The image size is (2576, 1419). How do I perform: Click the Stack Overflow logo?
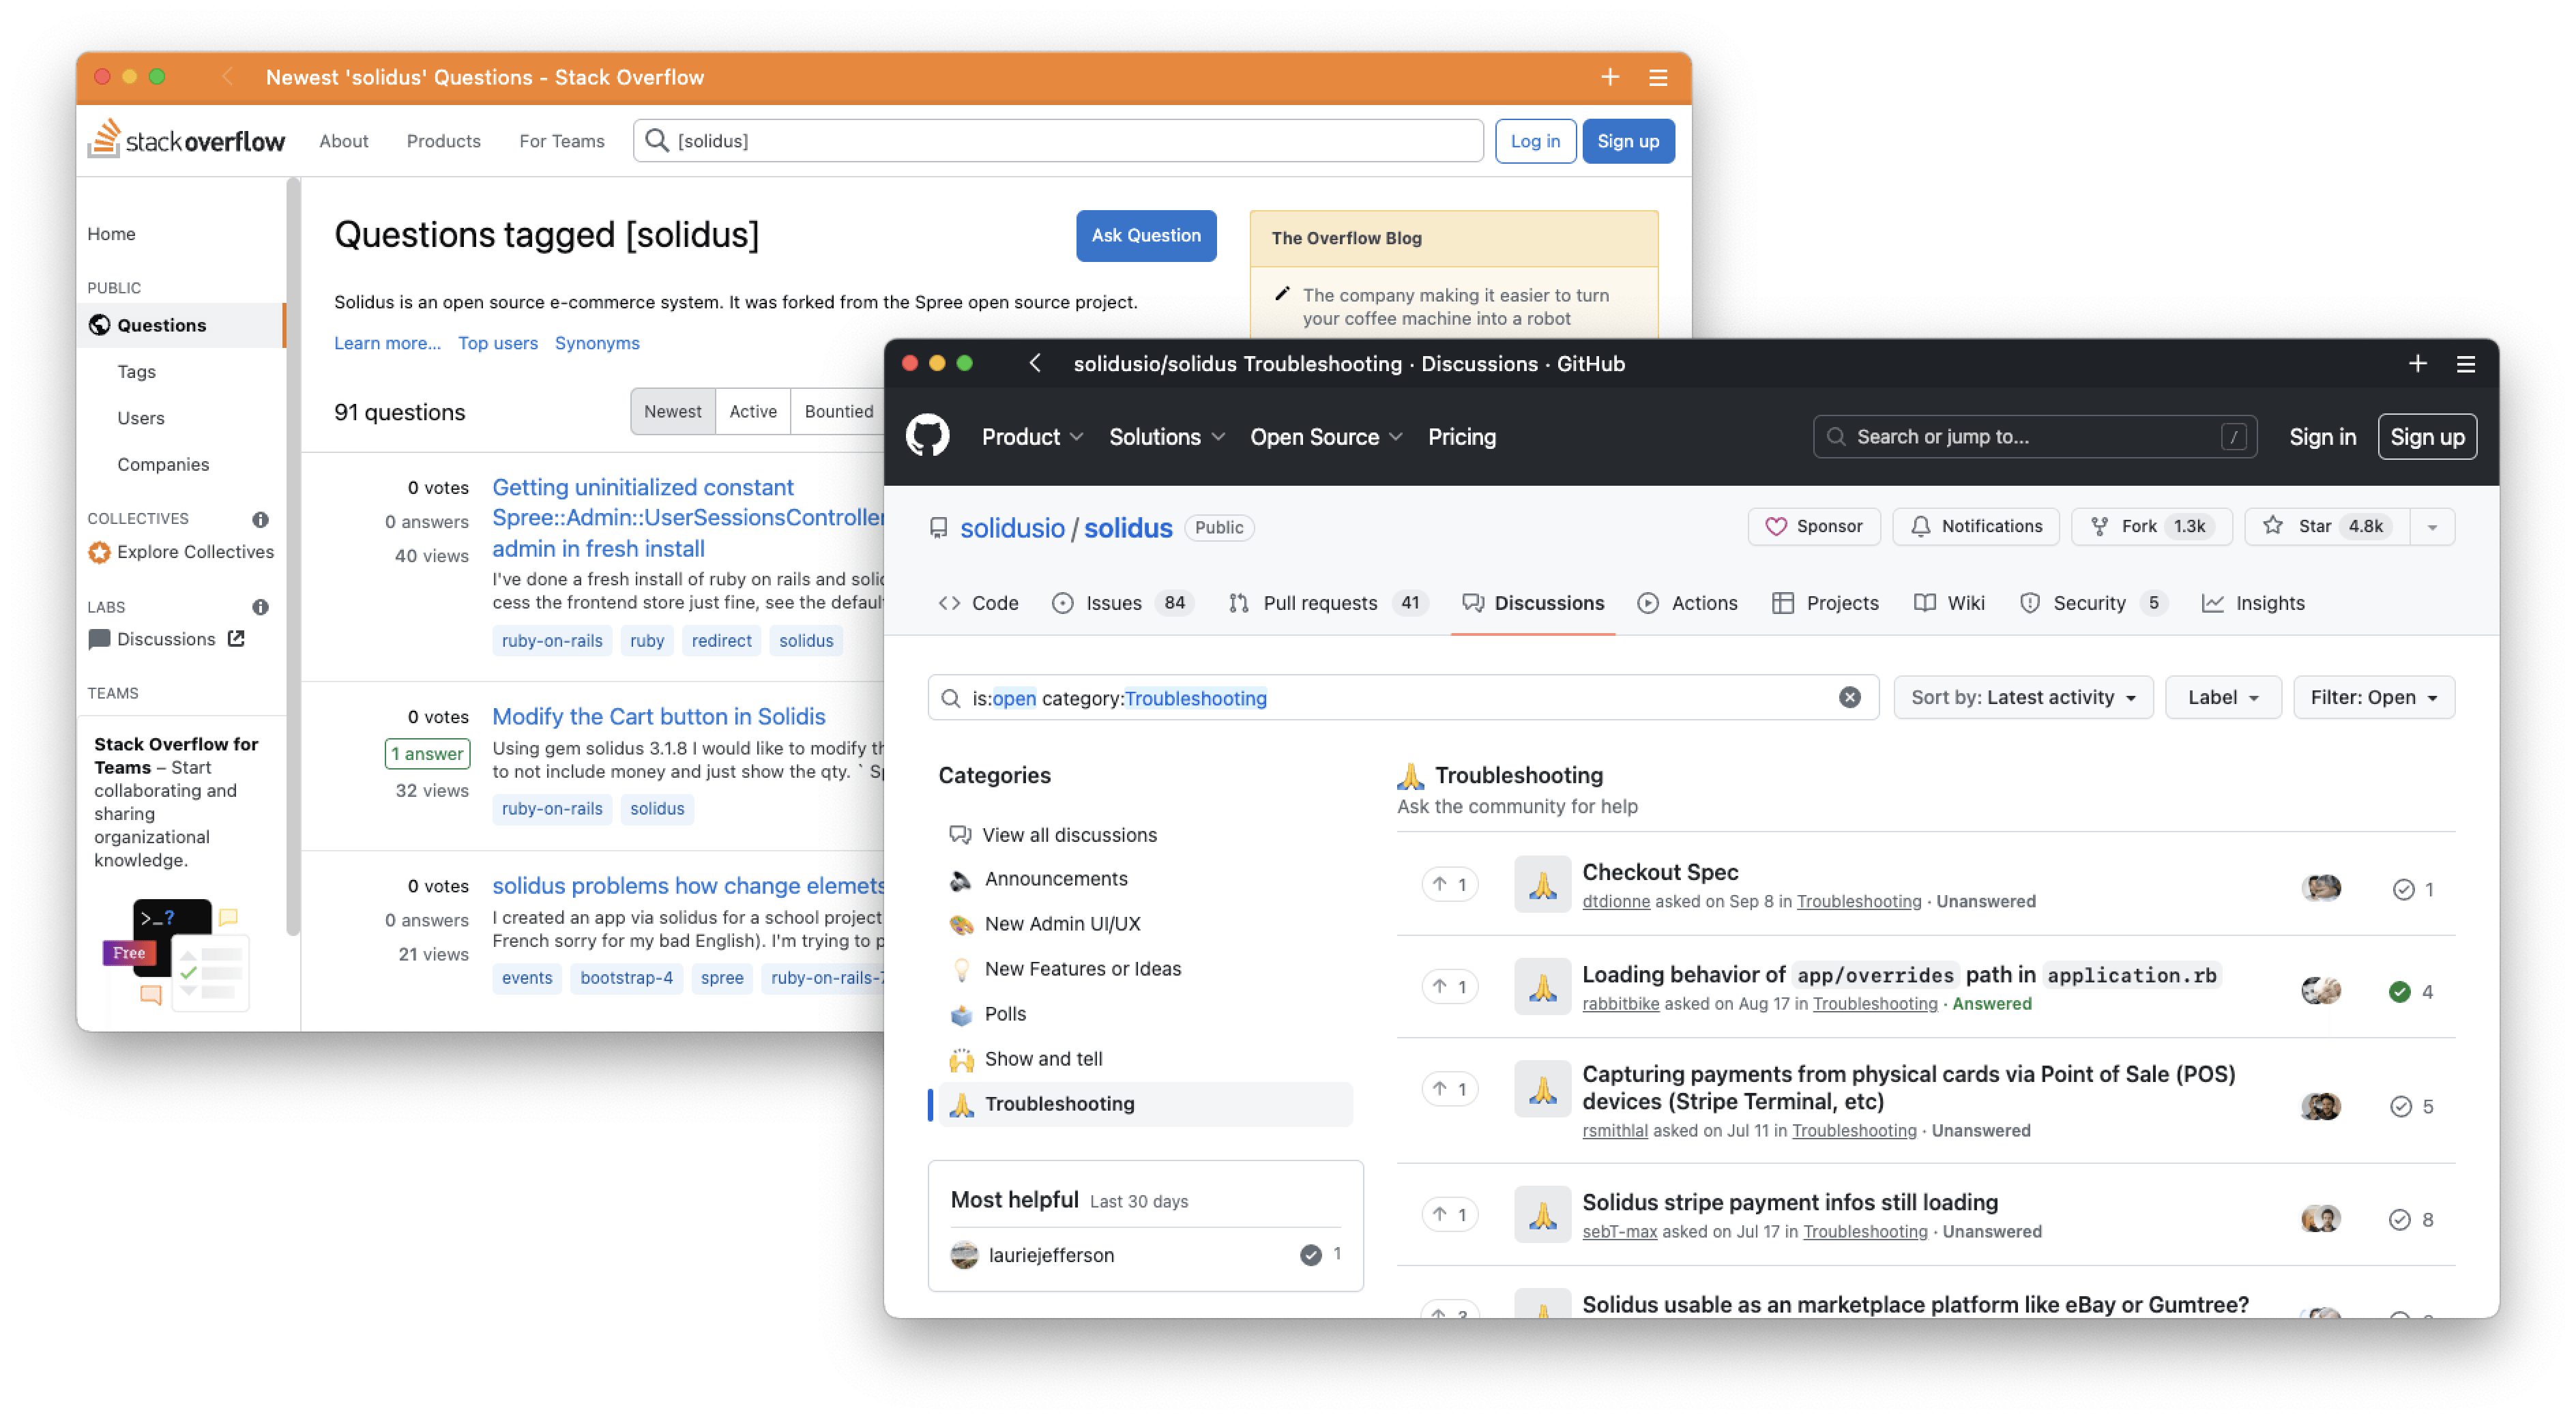[x=187, y=140]
